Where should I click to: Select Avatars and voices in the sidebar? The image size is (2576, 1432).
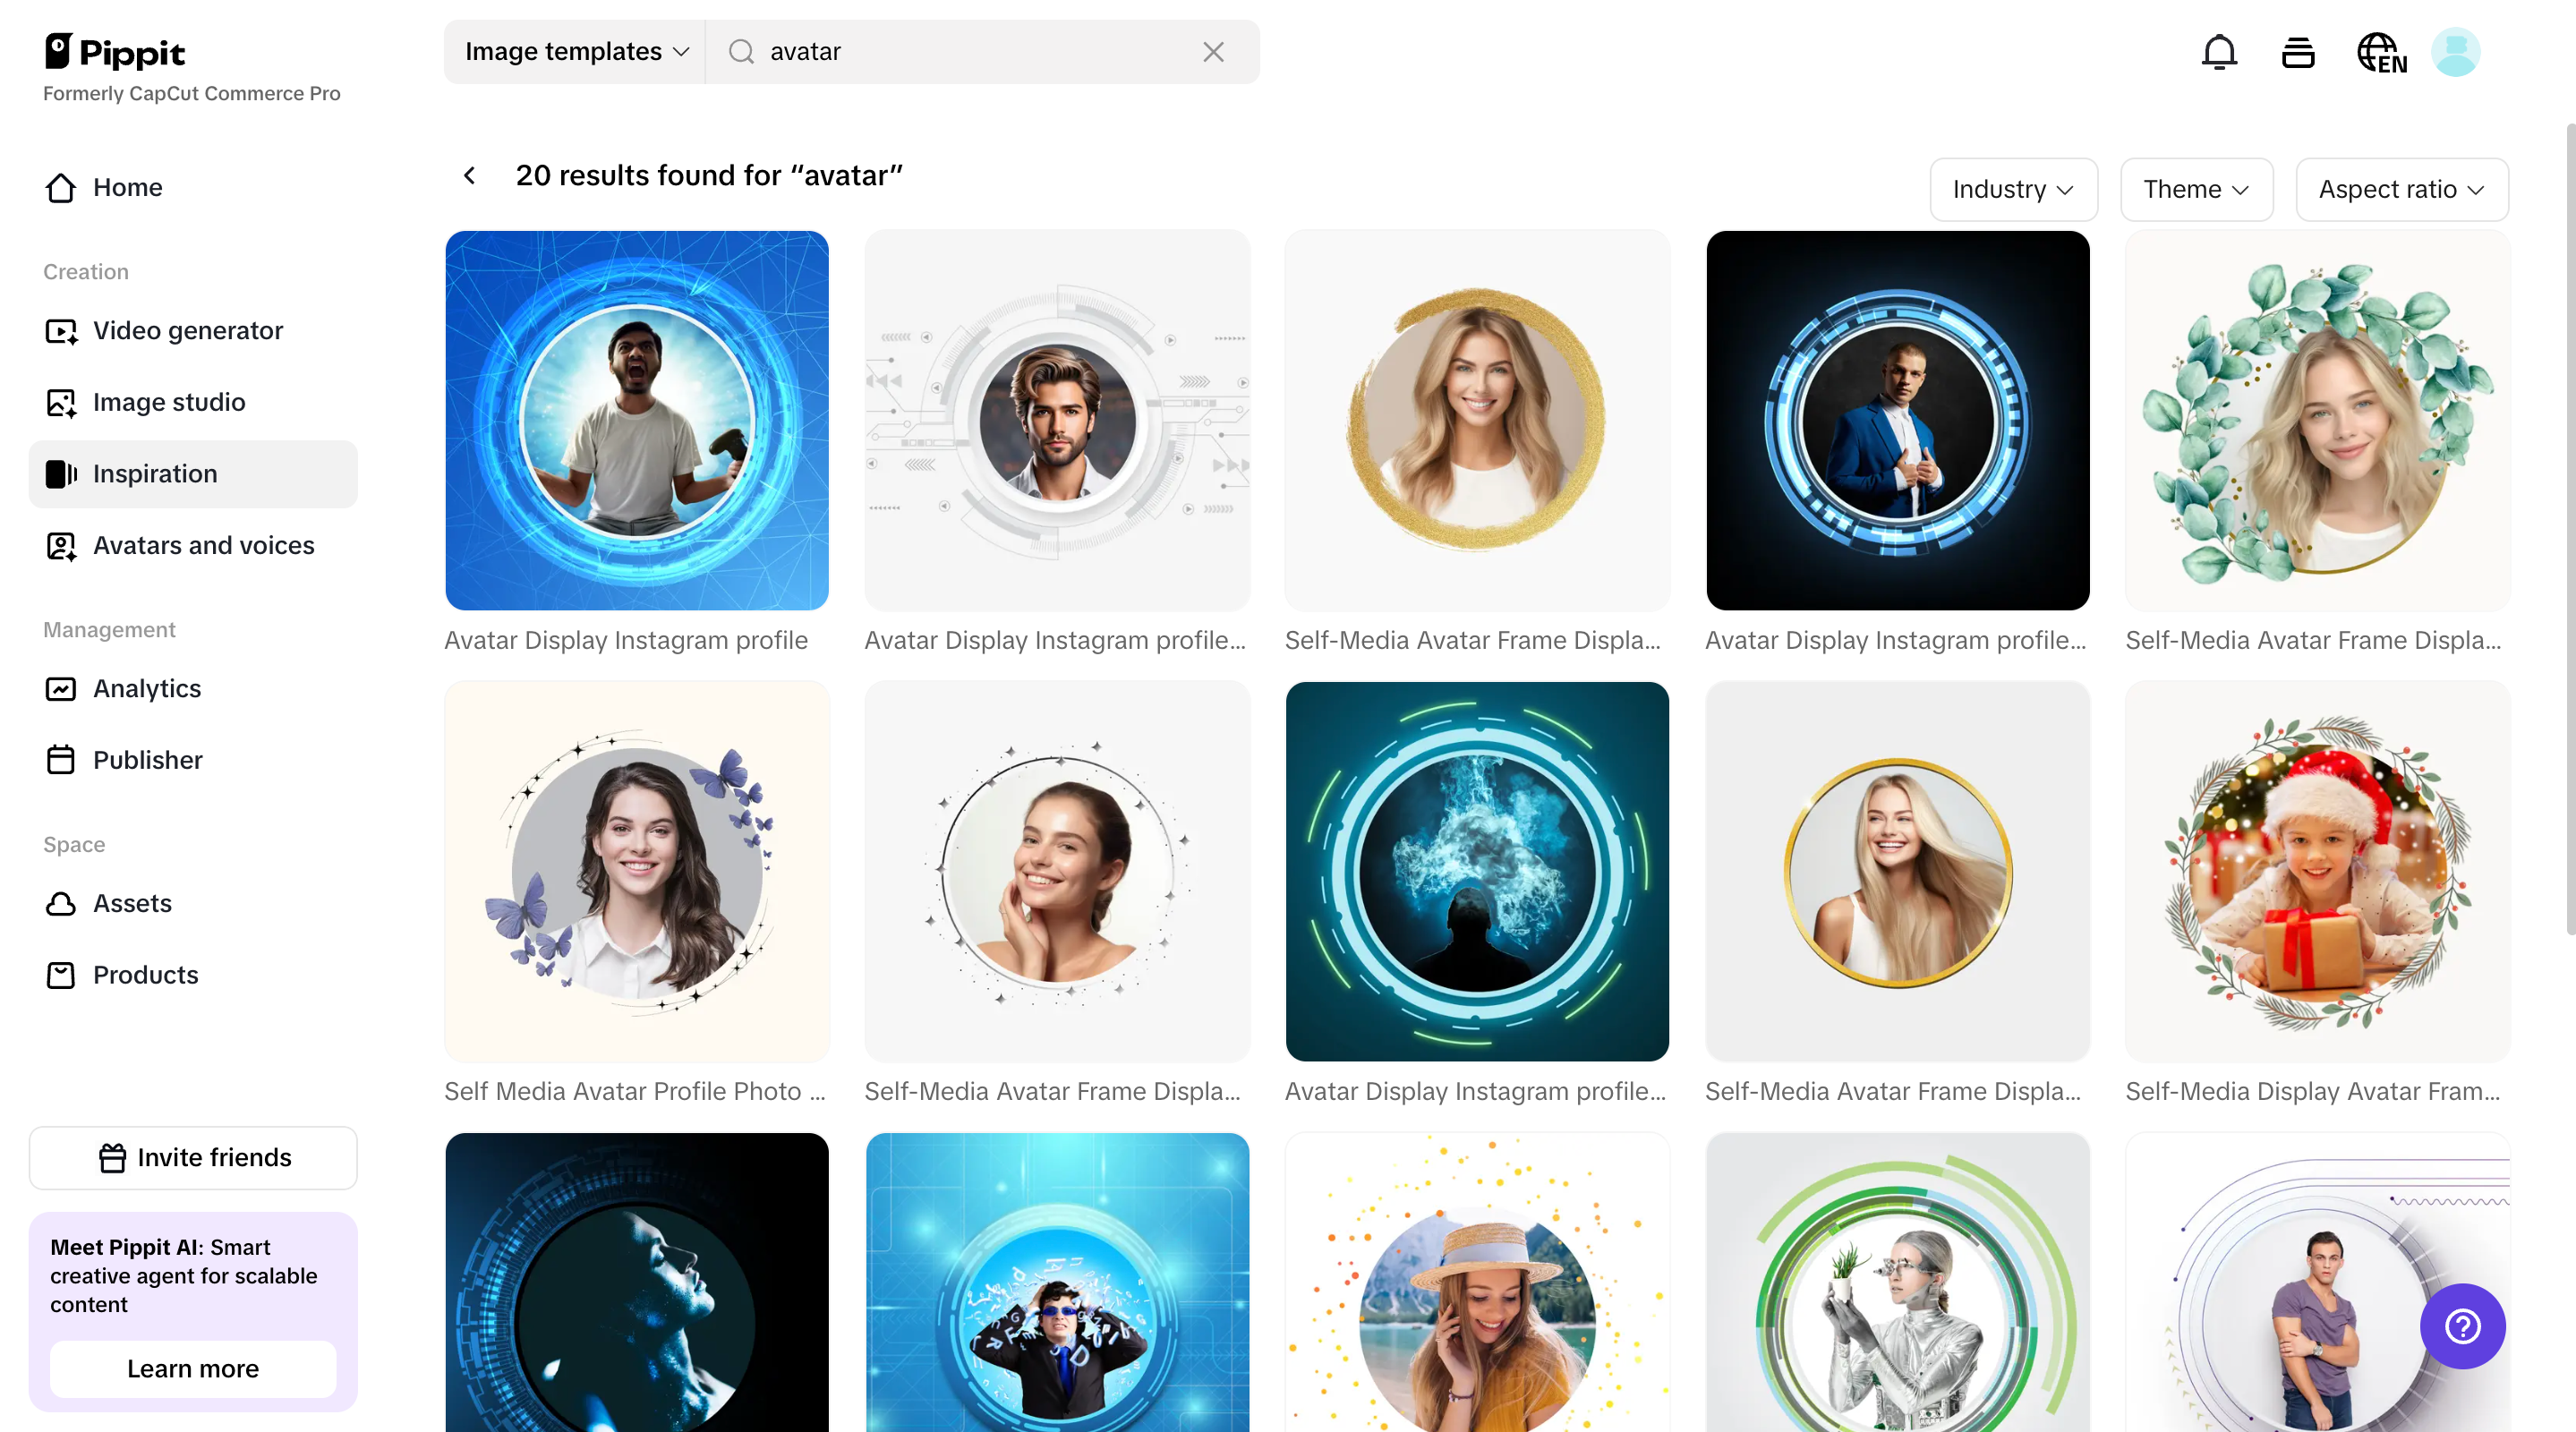tap(202, 545)
